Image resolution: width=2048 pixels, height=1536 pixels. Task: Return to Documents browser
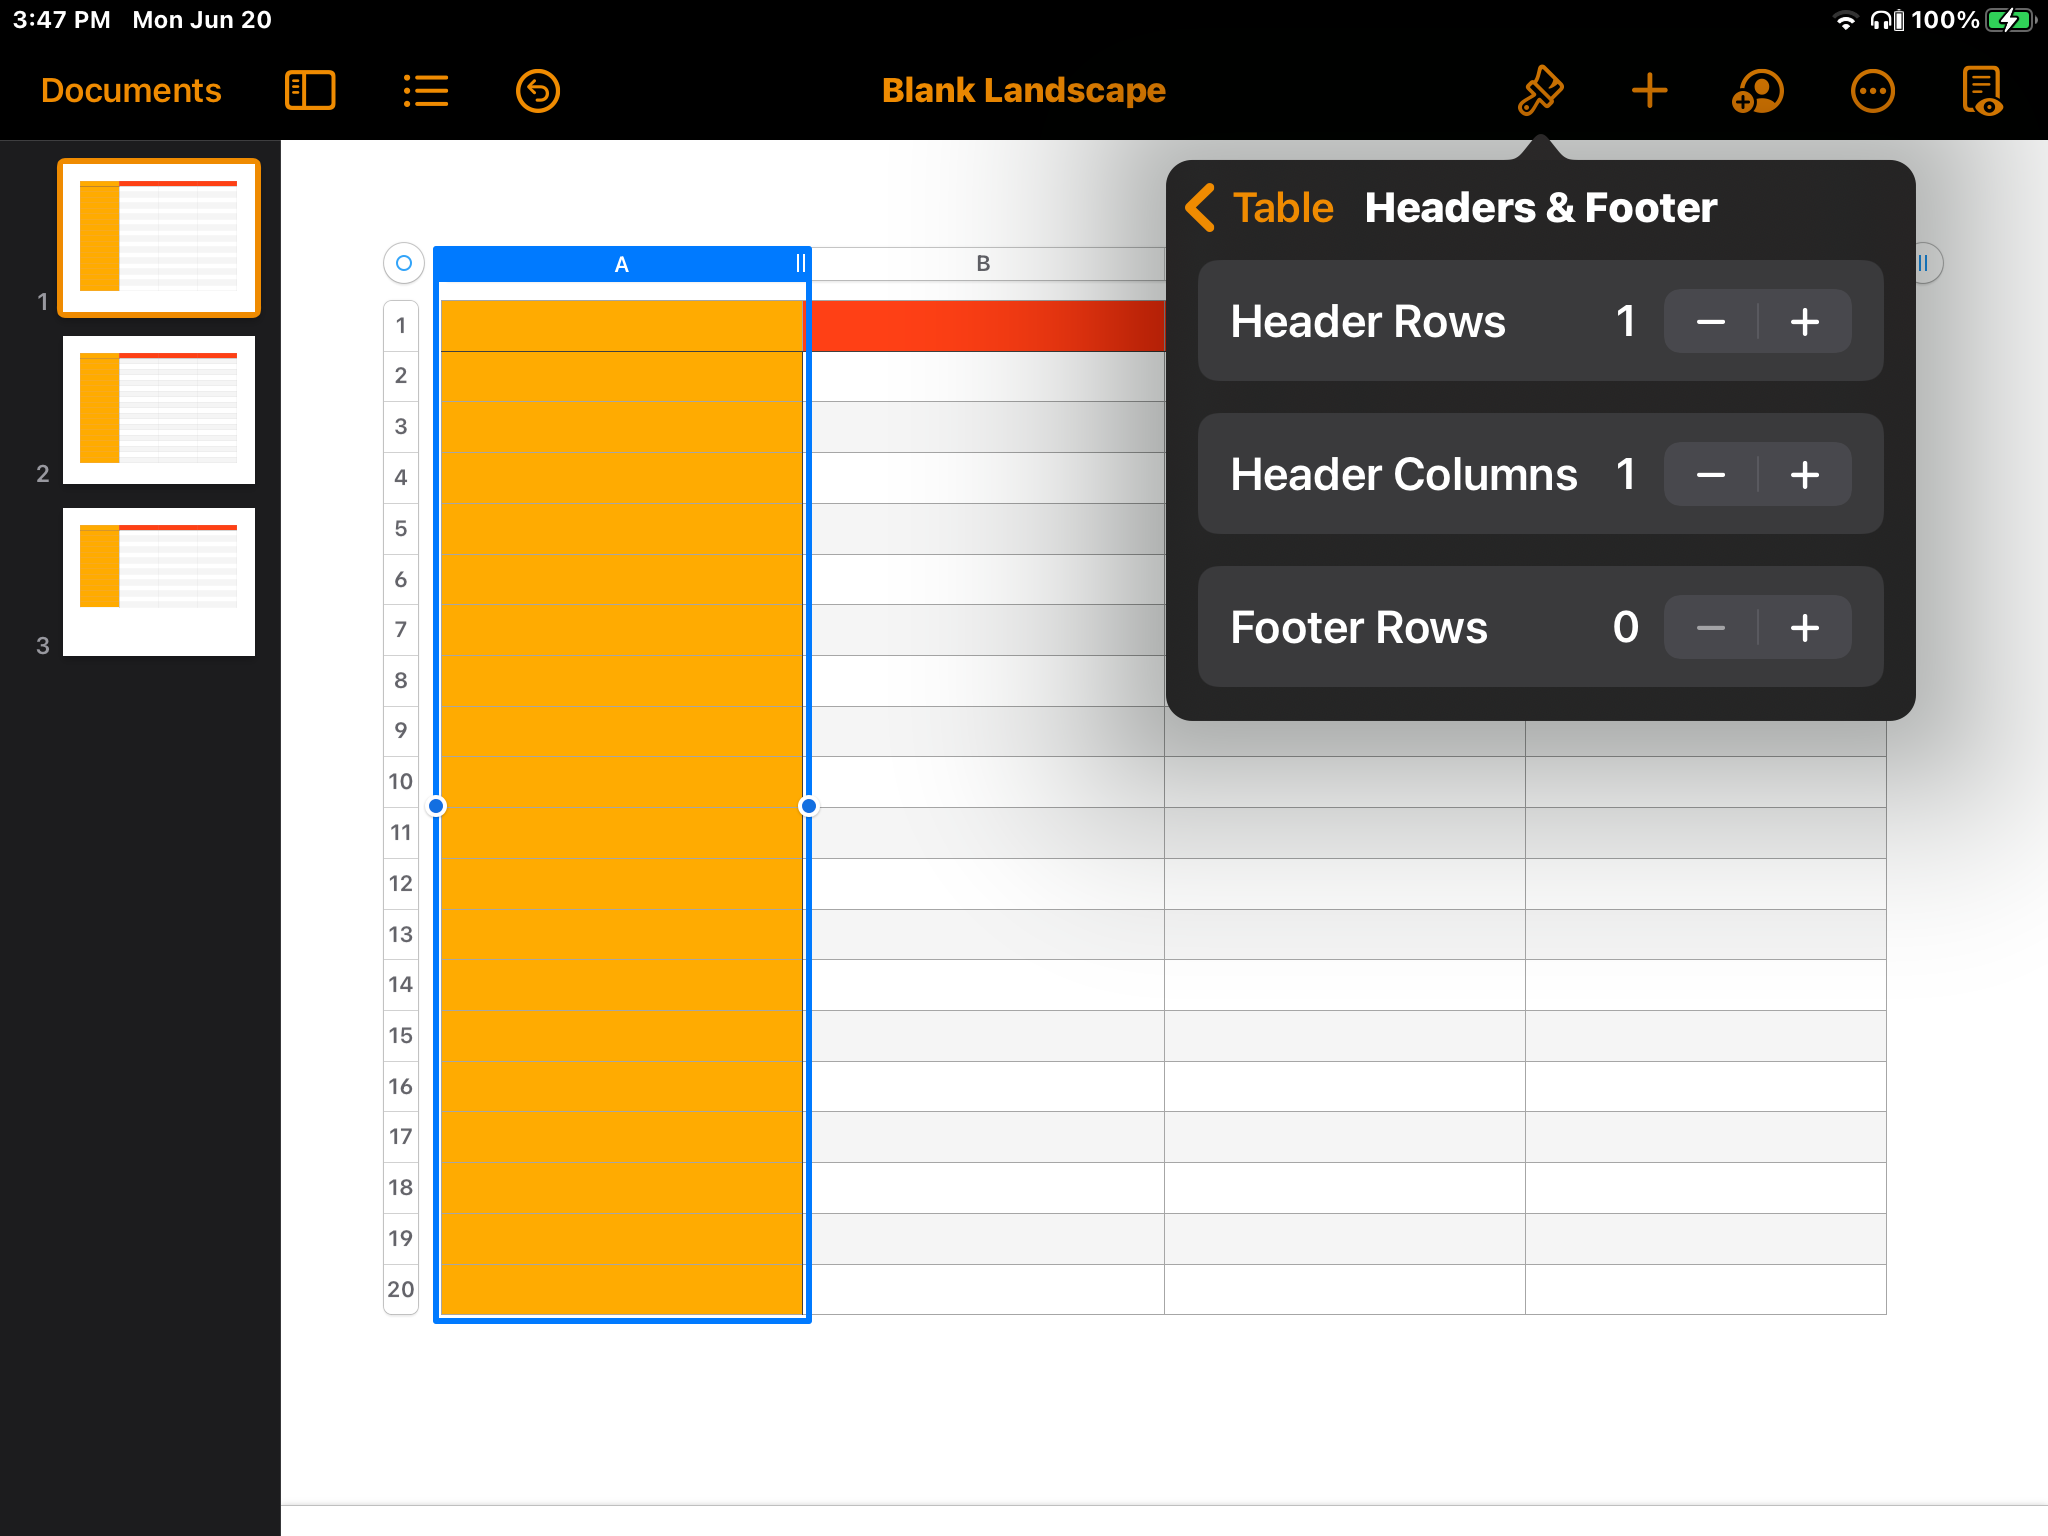pos(131,91)
